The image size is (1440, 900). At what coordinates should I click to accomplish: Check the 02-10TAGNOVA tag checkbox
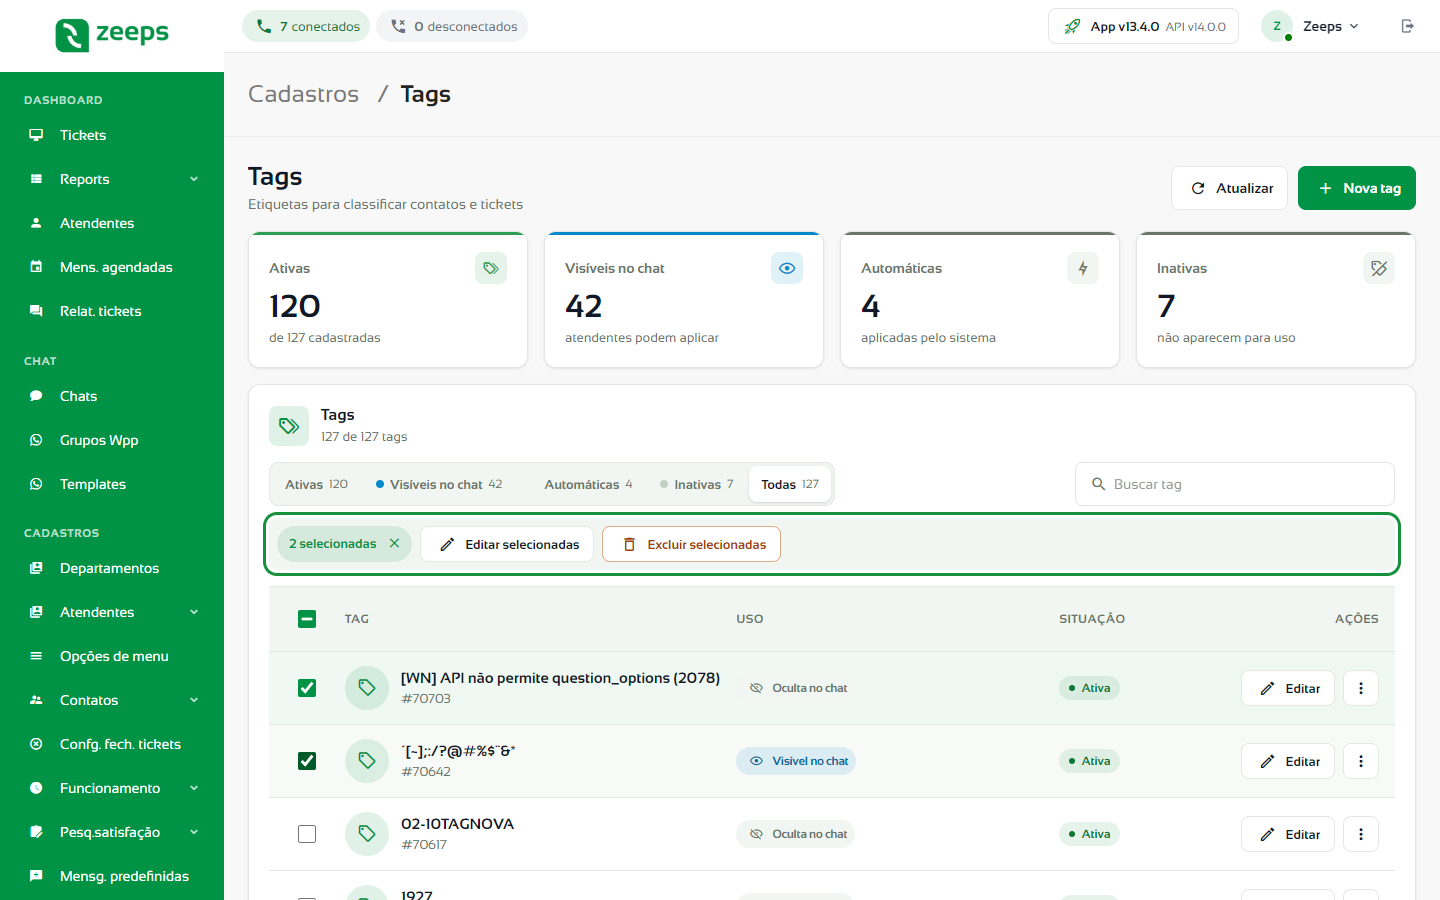pos(307,834)
